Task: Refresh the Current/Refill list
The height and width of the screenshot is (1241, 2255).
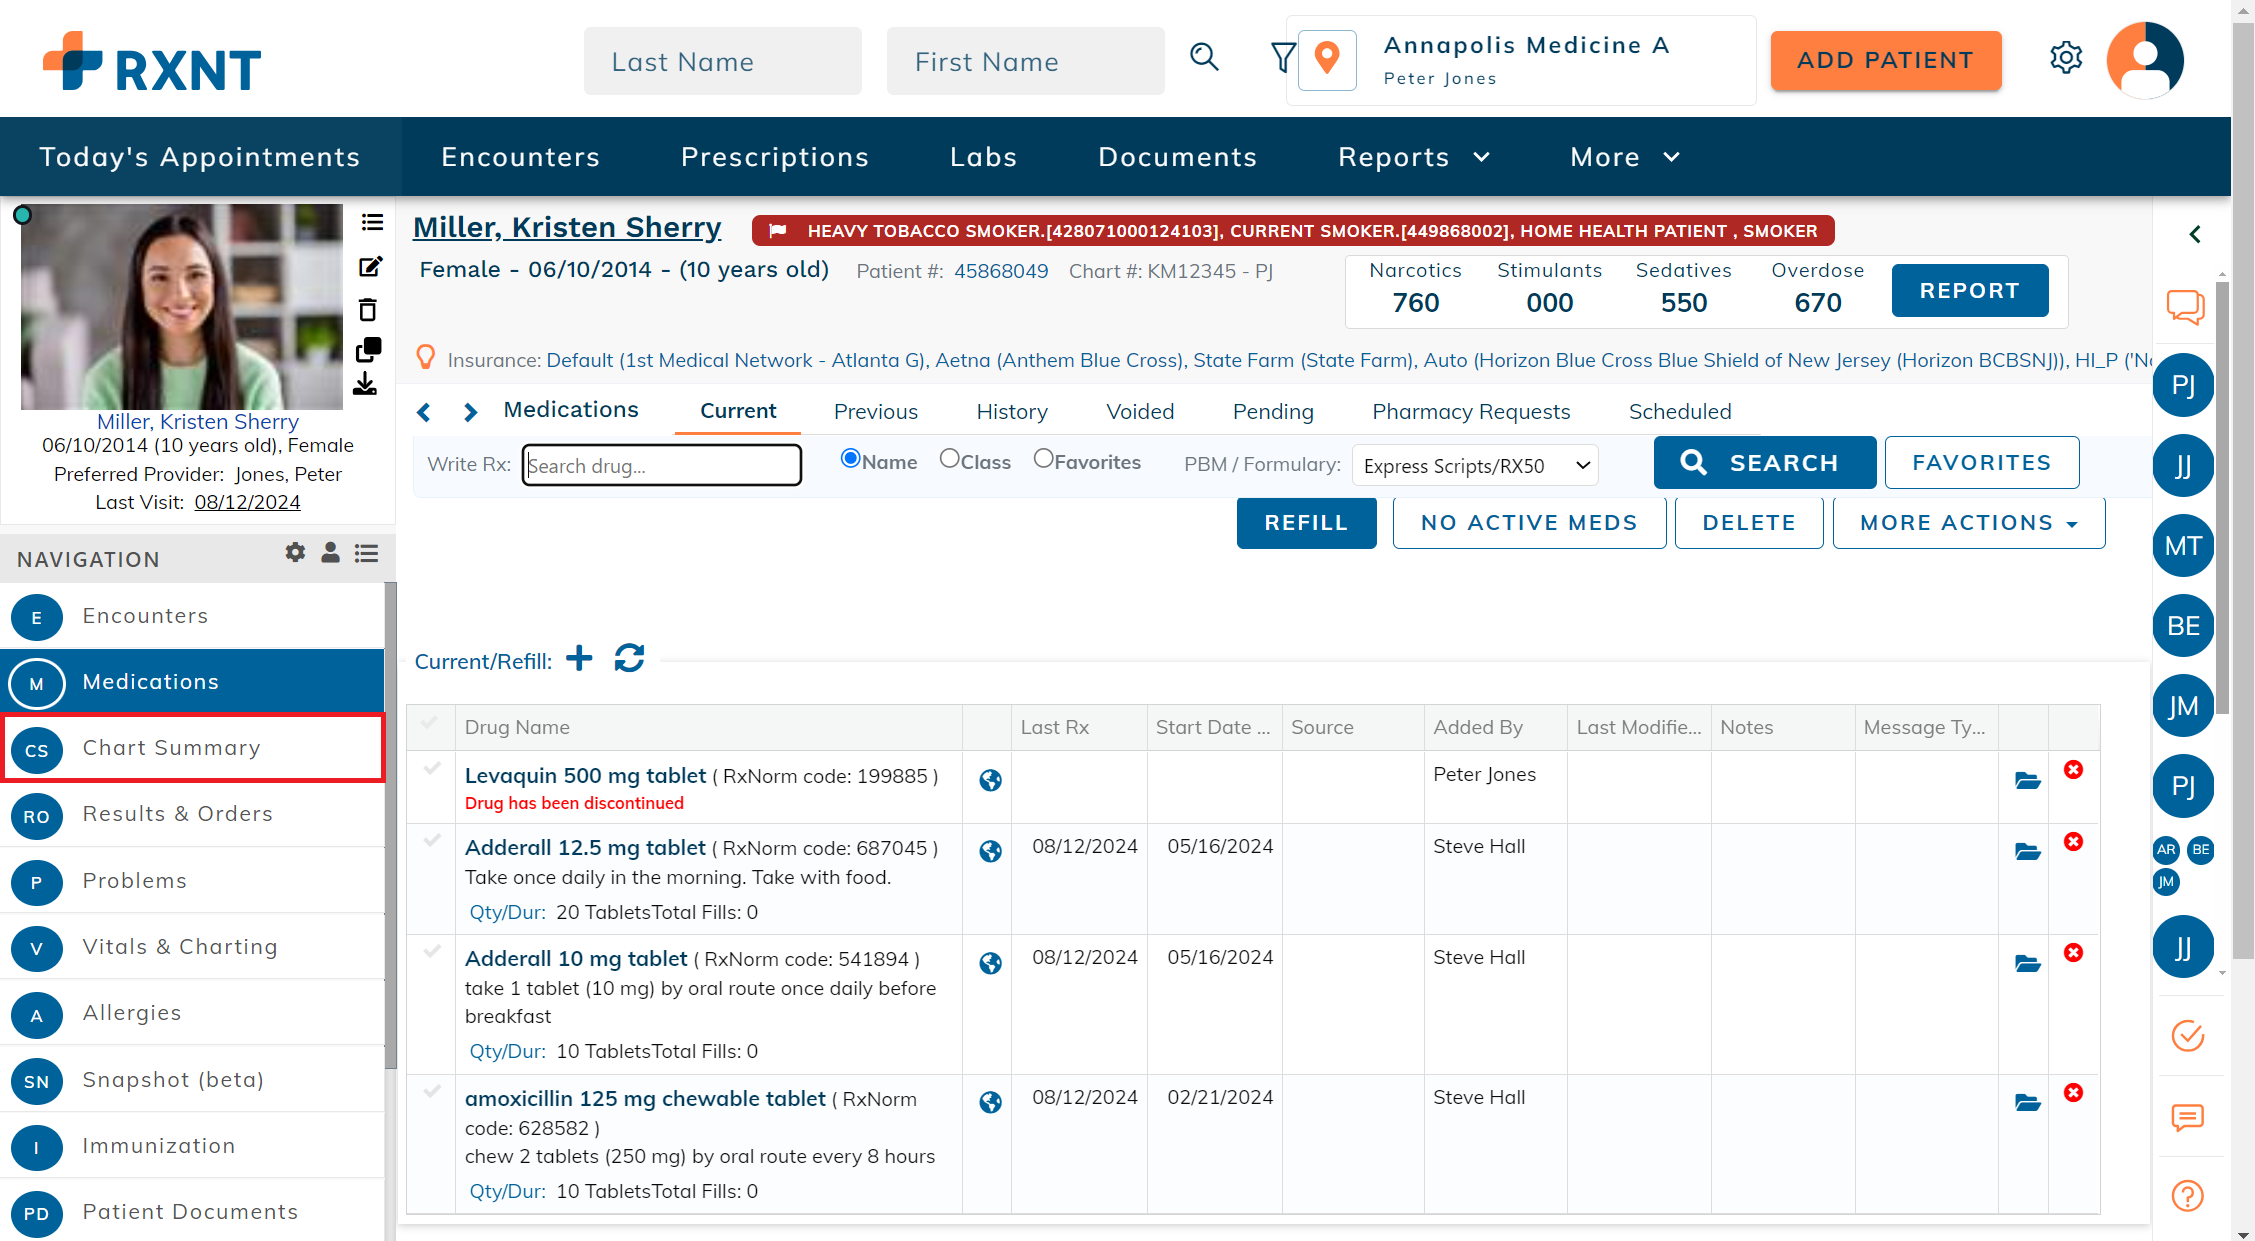Action: click(628, 658)
